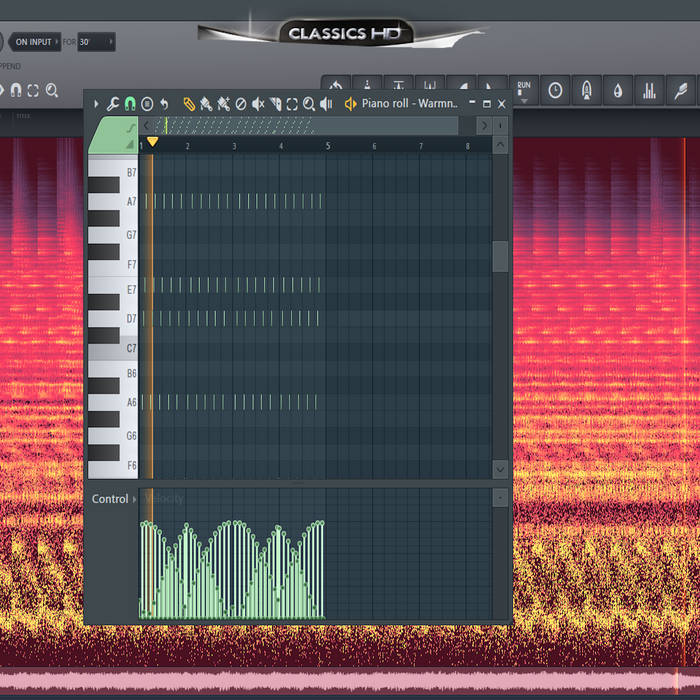Select the slice tool

pyautogui.click(x=275, y=104)
